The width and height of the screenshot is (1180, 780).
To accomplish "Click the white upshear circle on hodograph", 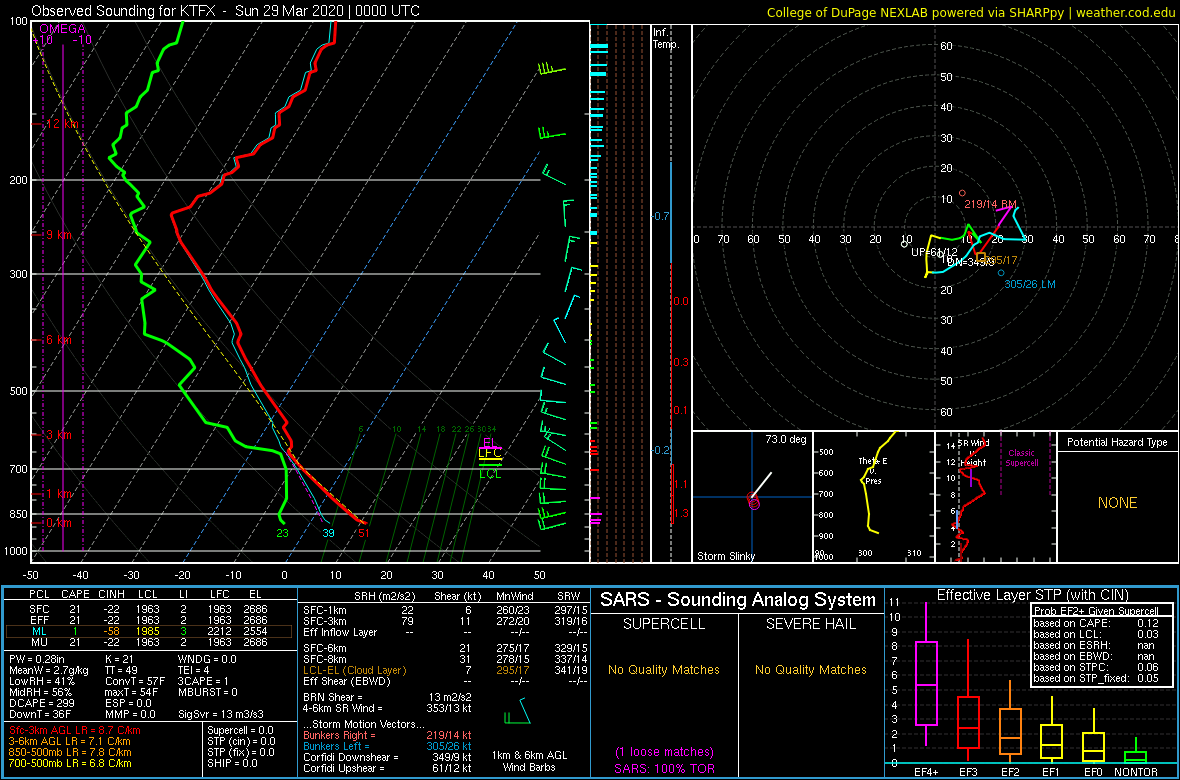I will pyautogui.click(x=904, y=244).
